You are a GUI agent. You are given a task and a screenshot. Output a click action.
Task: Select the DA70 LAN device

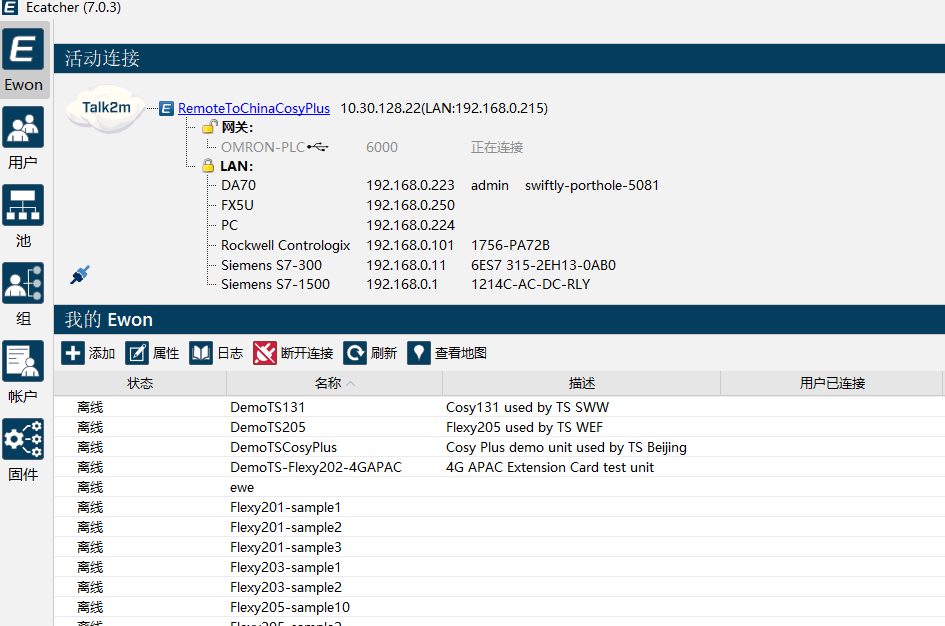pyautogui.click(x=239, y=186)
